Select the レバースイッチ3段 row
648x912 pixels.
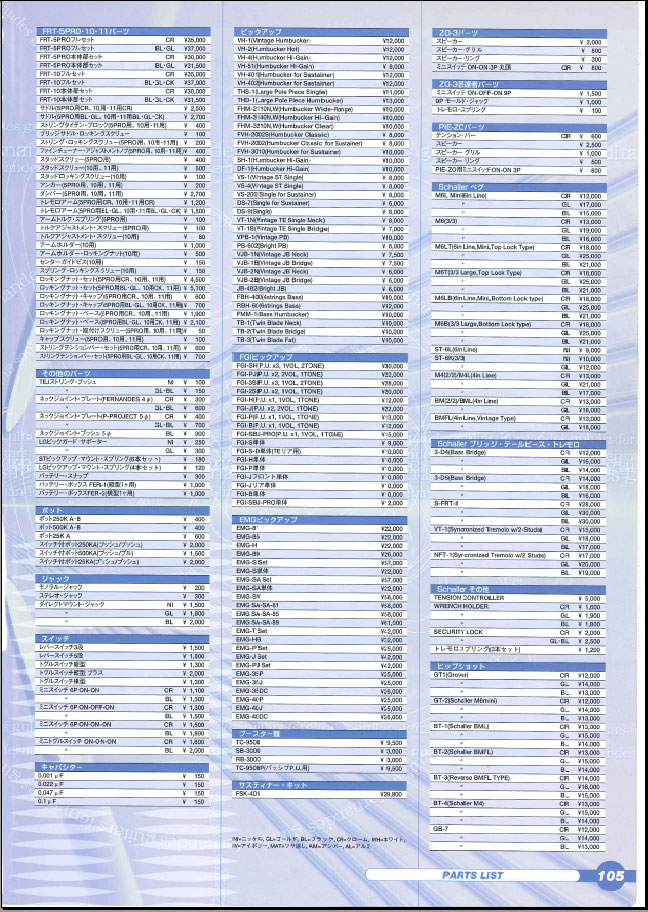pos(123,647)
